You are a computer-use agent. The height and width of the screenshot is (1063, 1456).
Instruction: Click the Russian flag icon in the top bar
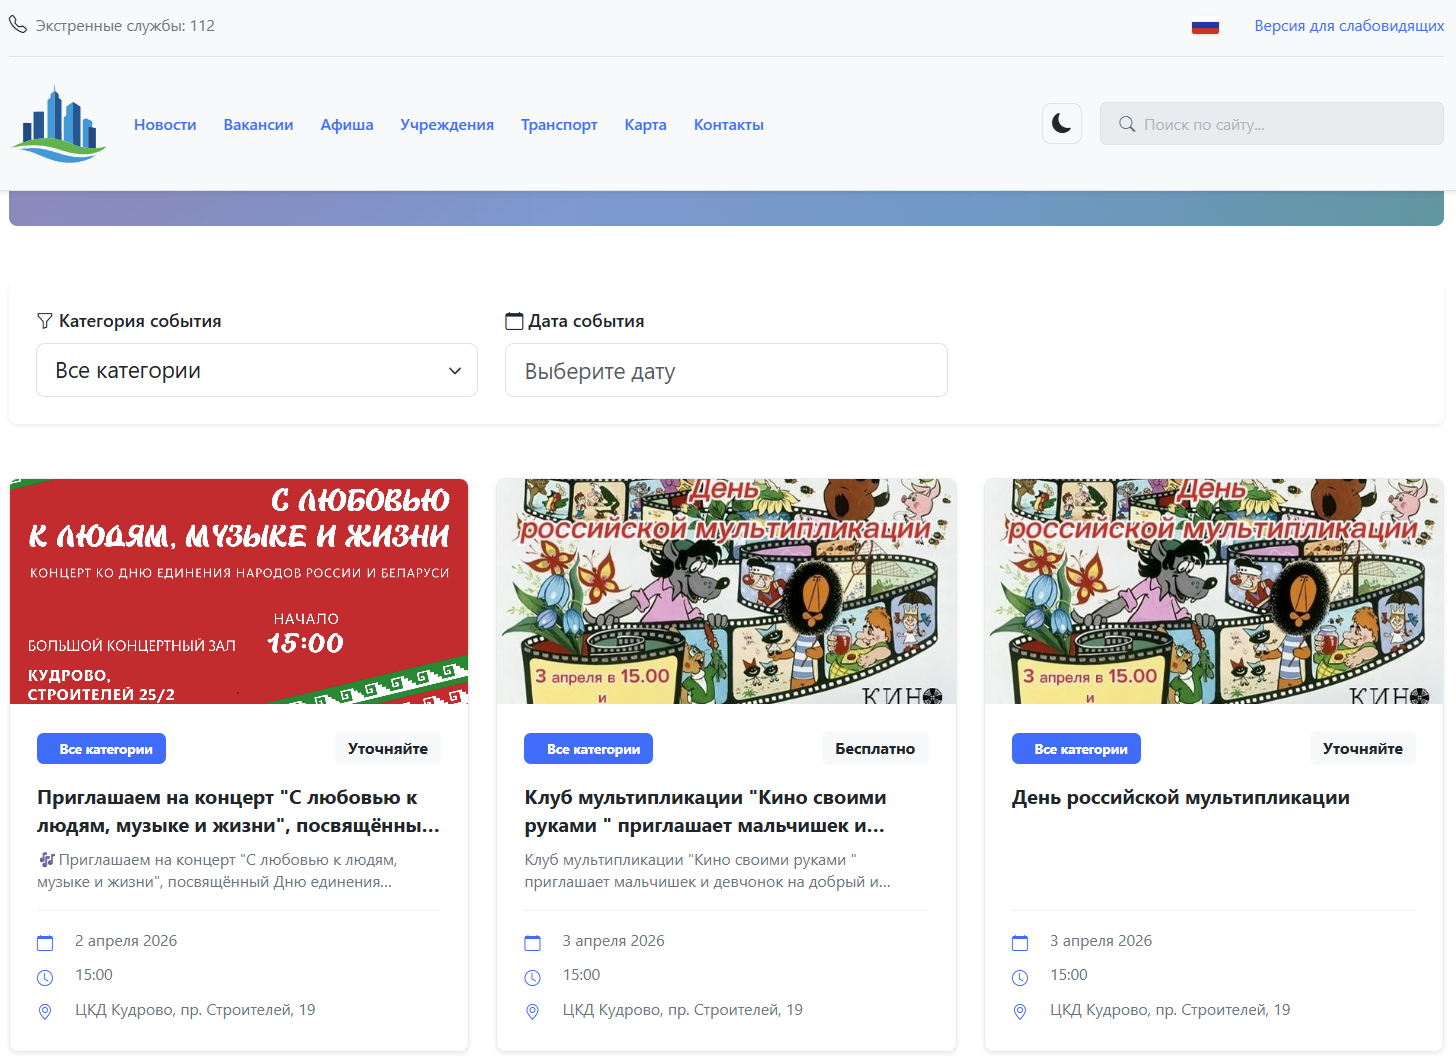[1205, 25]
